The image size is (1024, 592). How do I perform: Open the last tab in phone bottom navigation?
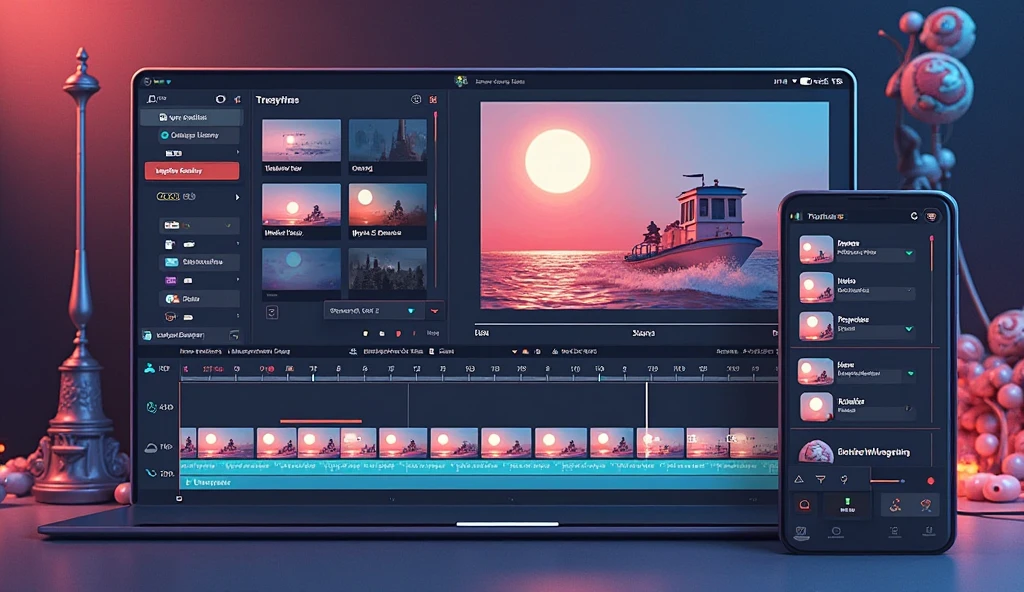pyautogui.click(x=928, y=532)
